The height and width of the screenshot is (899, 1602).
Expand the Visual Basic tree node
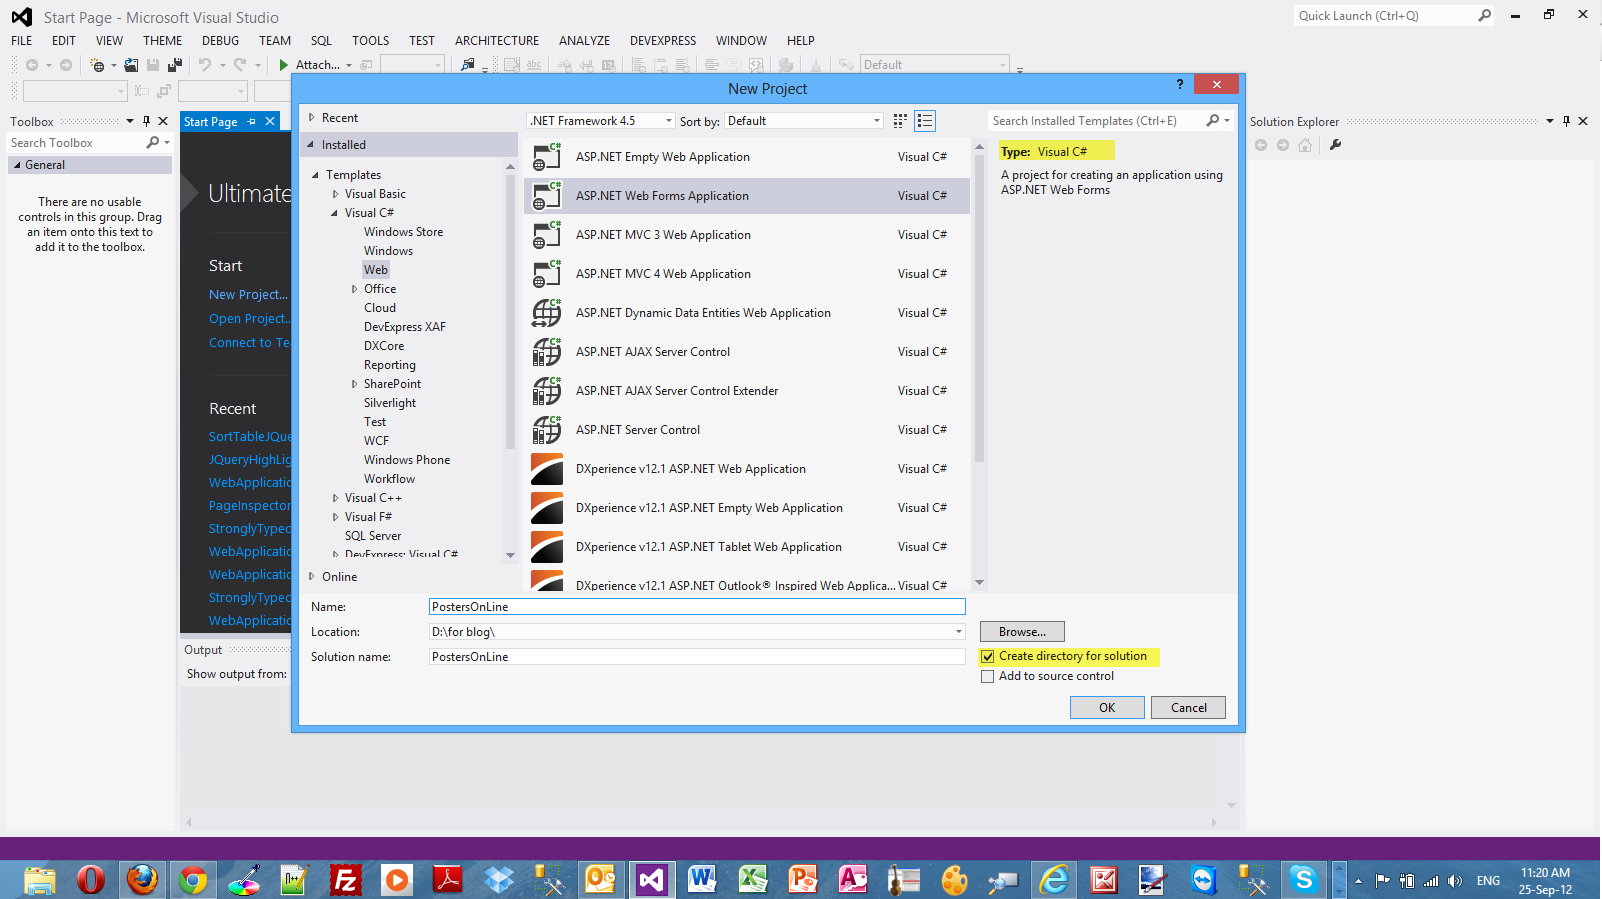click(336, 194)
